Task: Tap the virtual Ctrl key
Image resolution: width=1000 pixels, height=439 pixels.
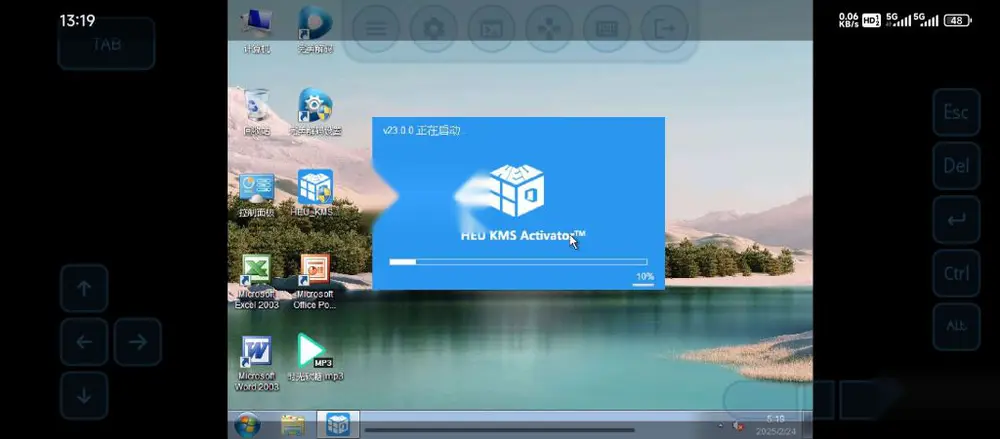Action: coord(956,273)
